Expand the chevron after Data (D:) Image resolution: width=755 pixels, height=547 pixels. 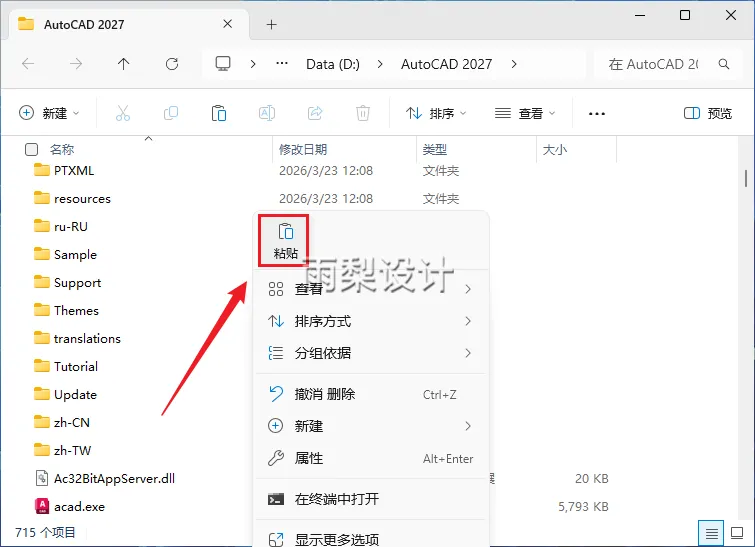tap(380, 64)
